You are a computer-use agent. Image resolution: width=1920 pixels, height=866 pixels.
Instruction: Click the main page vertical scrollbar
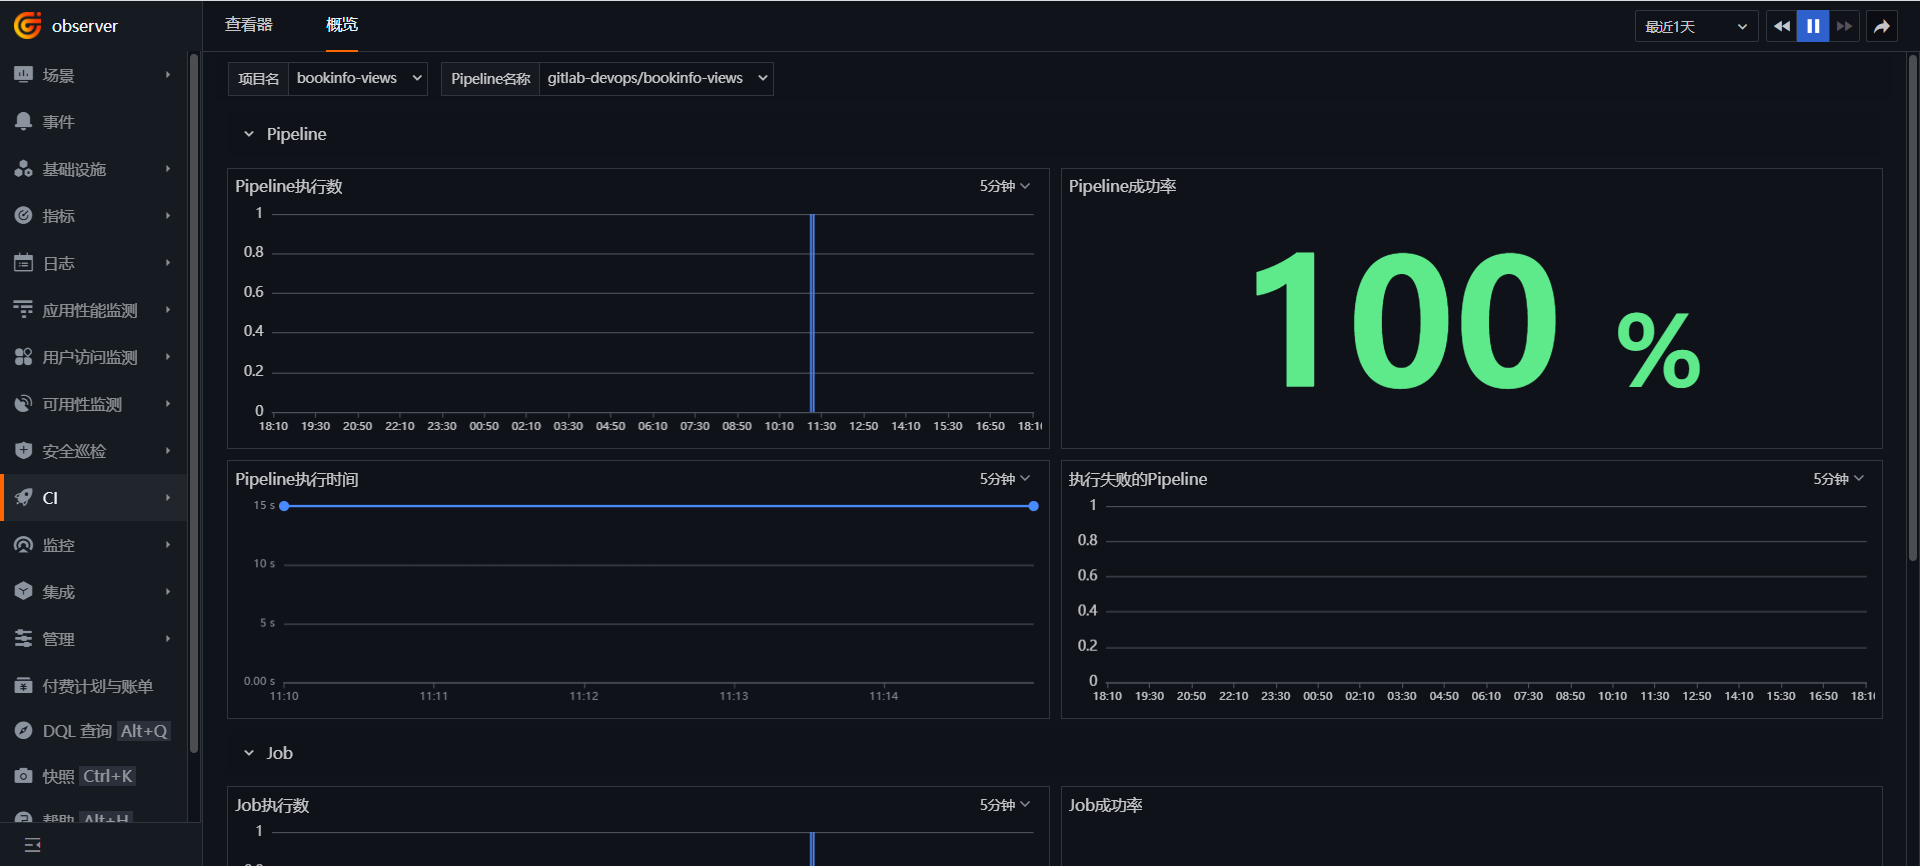(x=1912, y=300)
